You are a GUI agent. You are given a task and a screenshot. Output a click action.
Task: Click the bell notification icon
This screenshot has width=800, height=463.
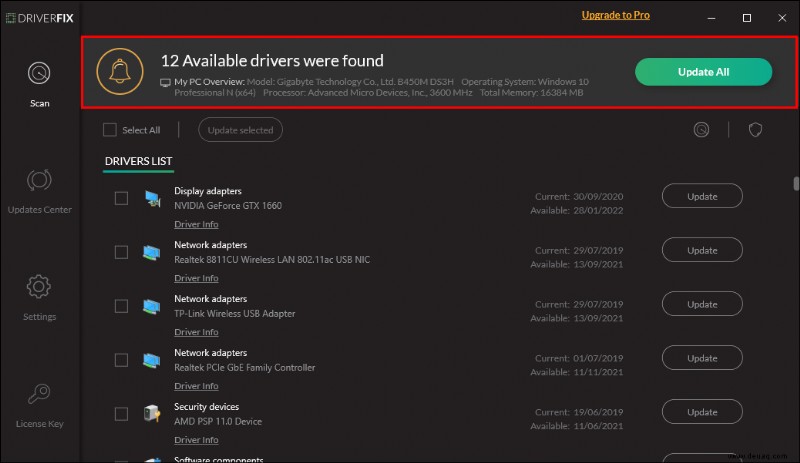click(120, 71)
